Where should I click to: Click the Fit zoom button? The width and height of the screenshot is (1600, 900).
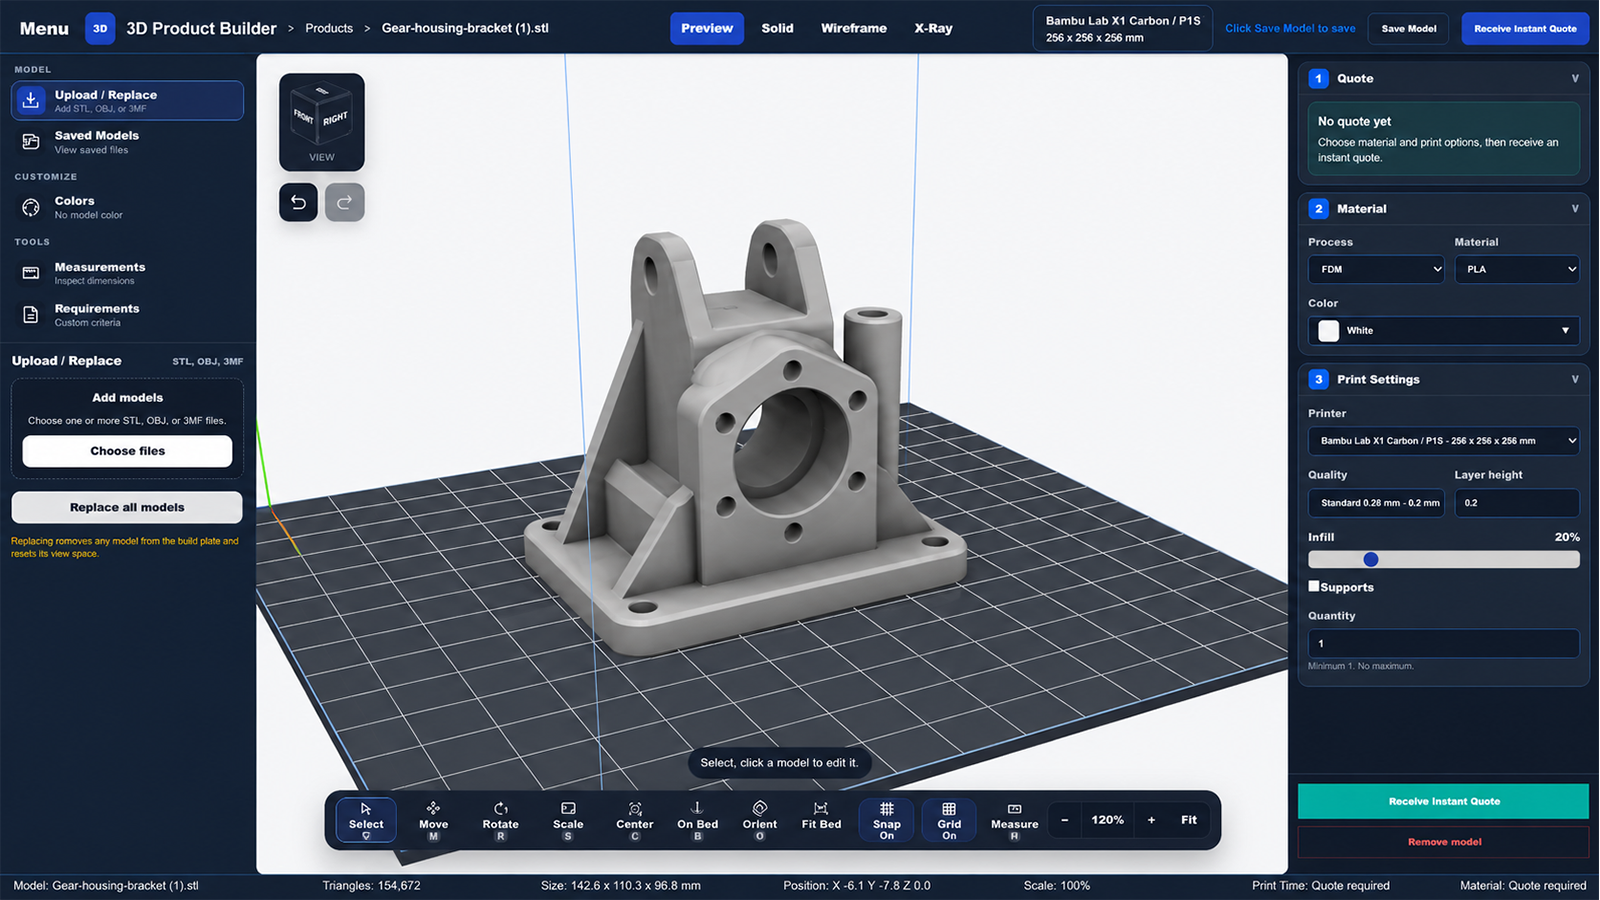point(1189,820)
